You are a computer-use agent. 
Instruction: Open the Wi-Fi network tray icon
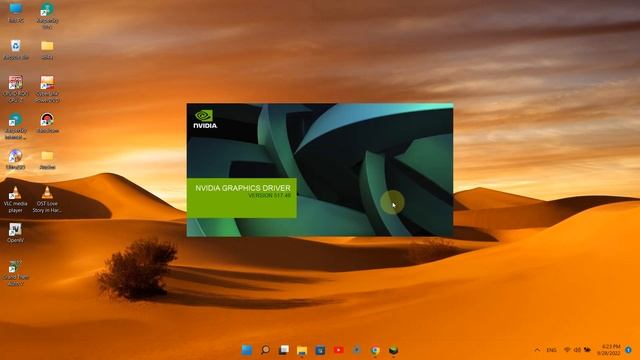point(567,350)
